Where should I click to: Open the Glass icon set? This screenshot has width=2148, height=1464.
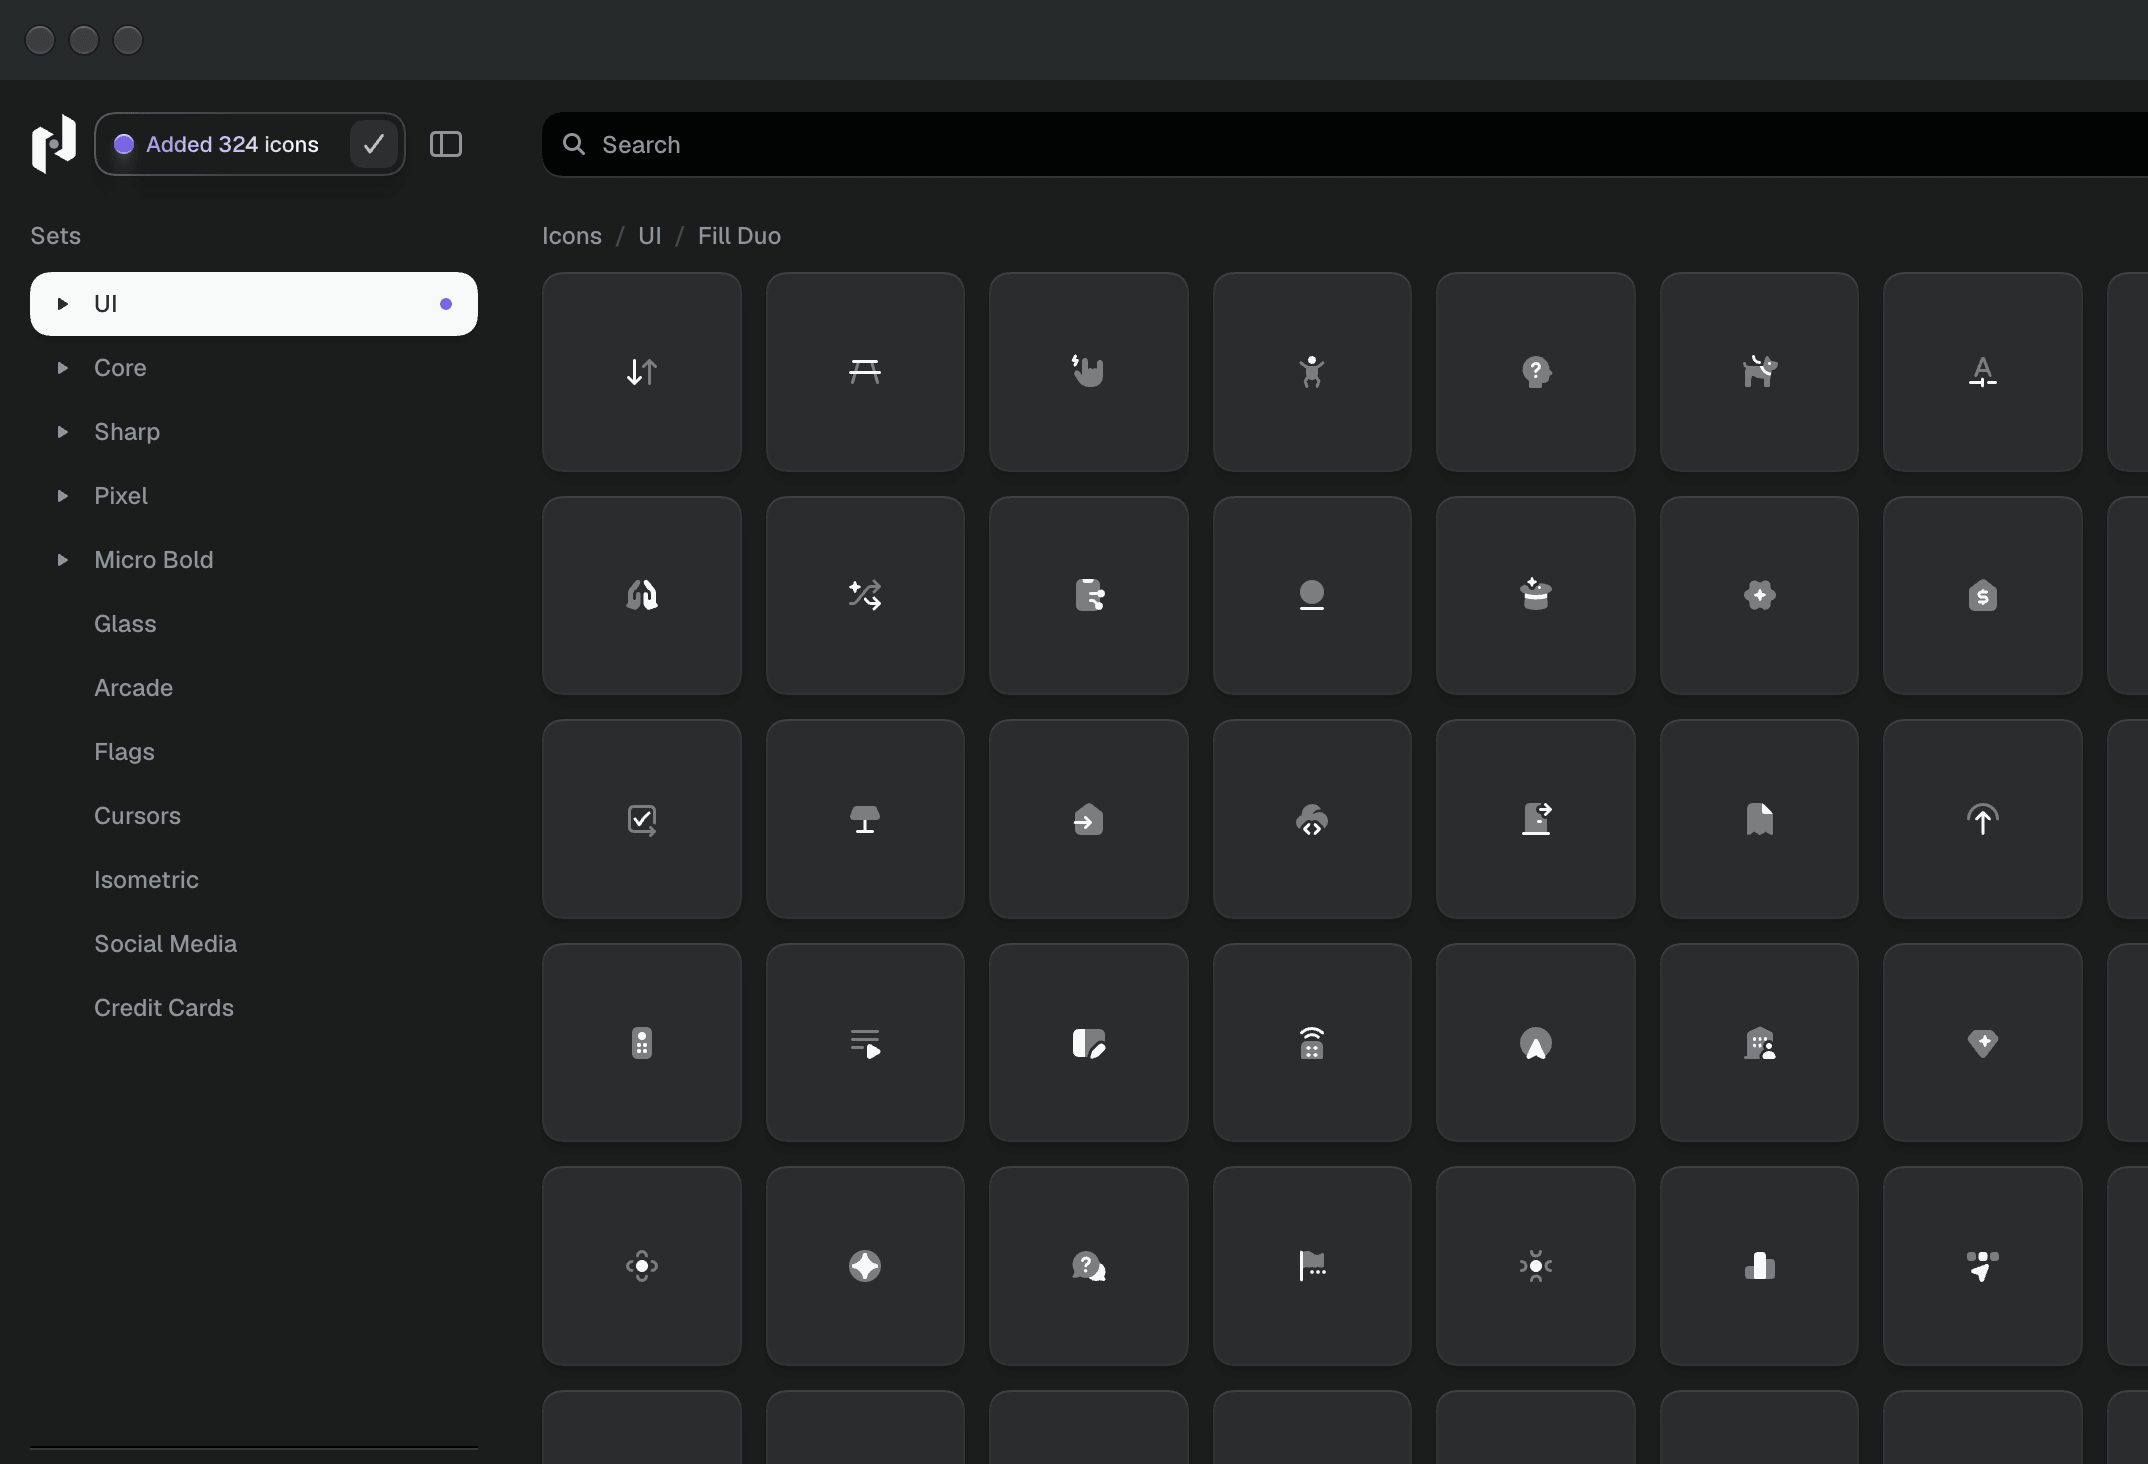pos(254,624)
